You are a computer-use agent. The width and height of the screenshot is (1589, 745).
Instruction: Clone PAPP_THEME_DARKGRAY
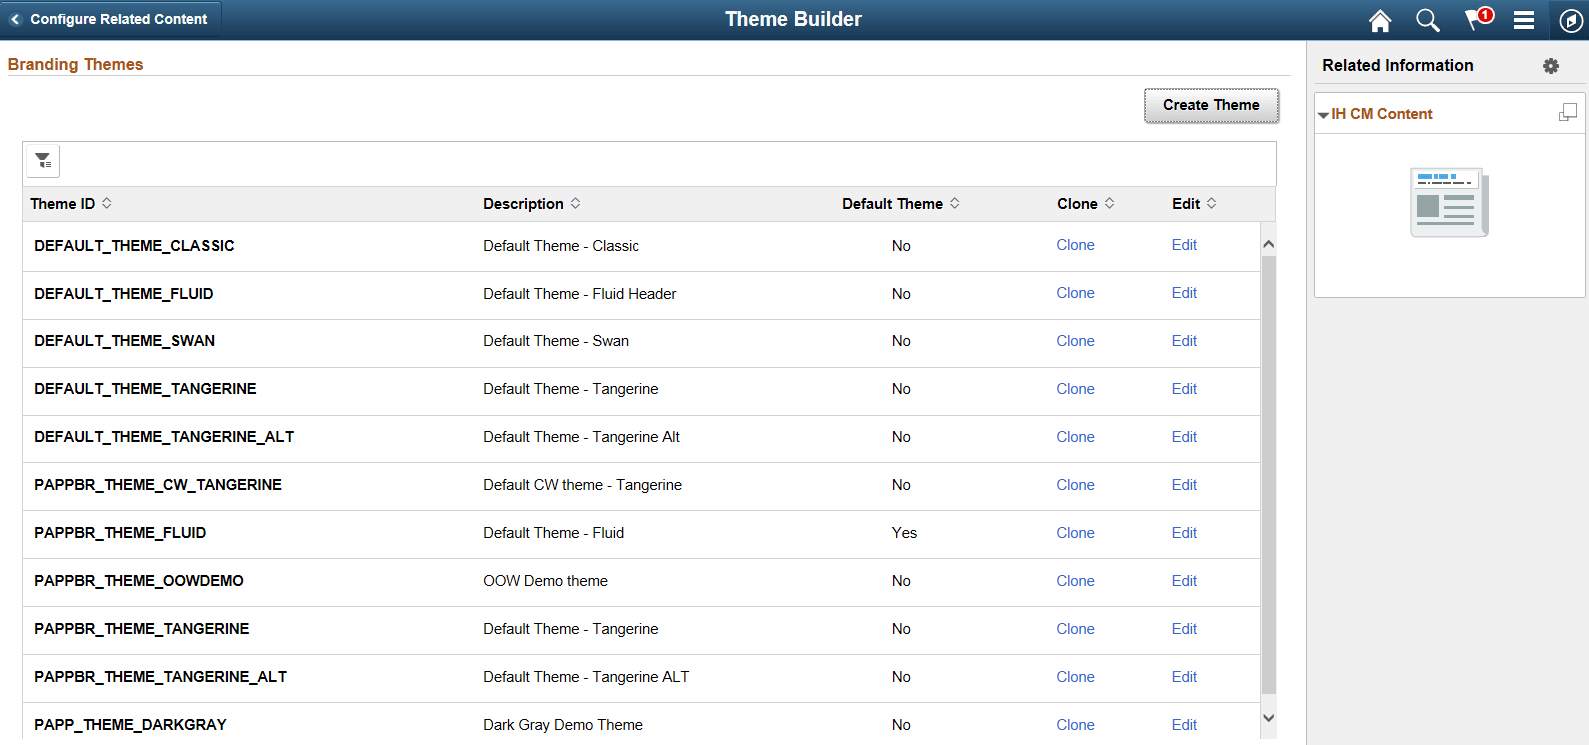pyautogui.click(x=1075, y=725)
